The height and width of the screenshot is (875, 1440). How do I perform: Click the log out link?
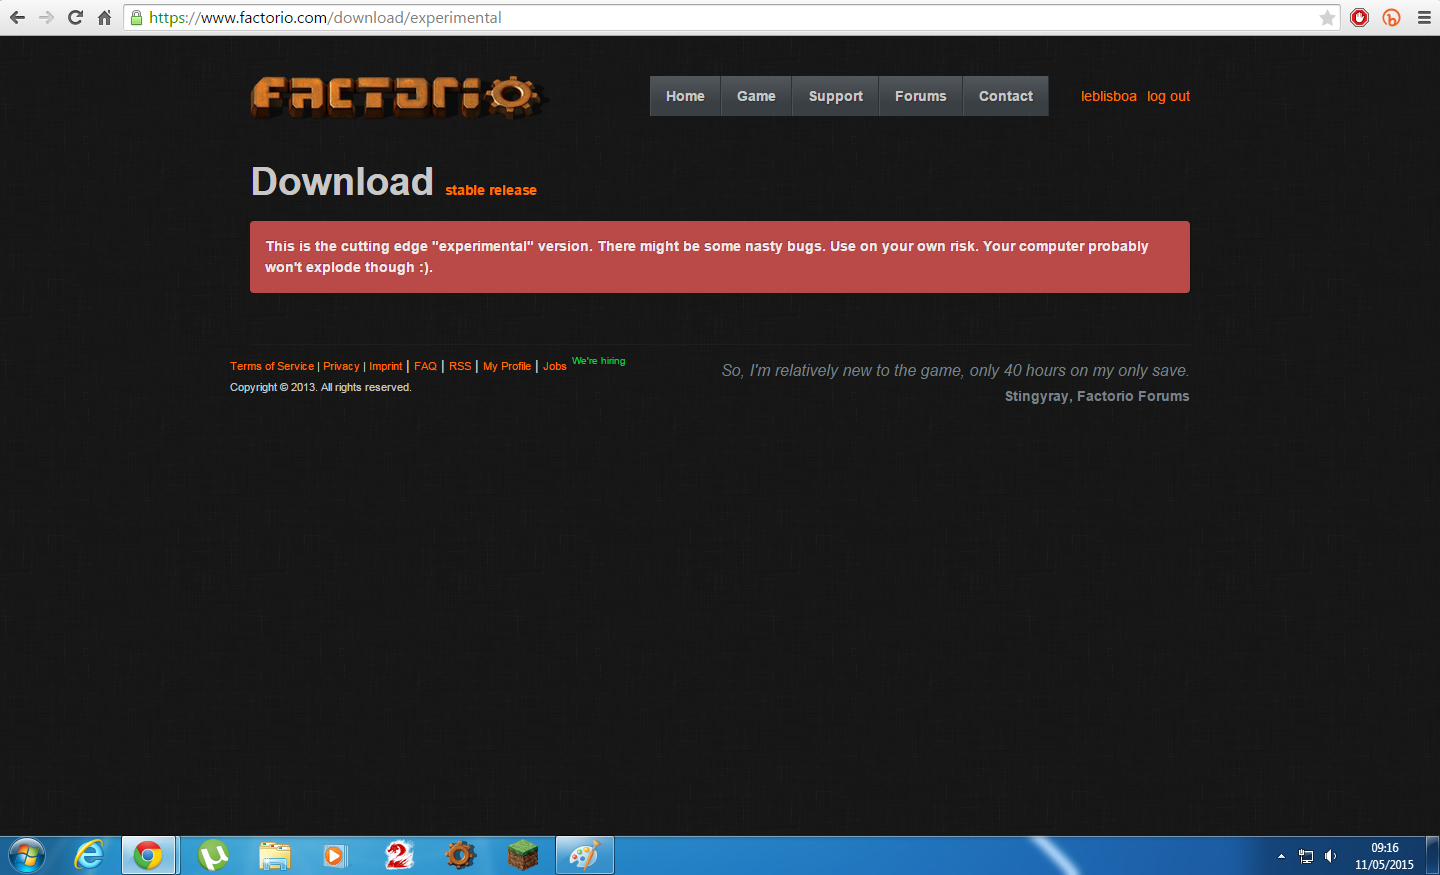coord(1168,96)
